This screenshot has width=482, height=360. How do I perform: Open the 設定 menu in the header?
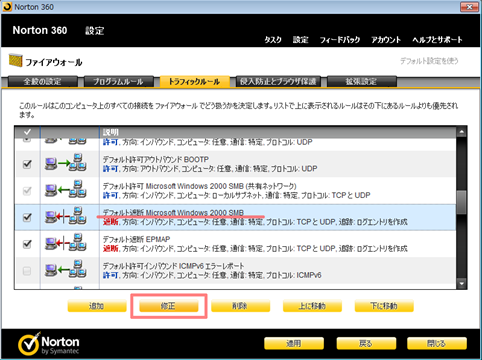pos(300,40)
